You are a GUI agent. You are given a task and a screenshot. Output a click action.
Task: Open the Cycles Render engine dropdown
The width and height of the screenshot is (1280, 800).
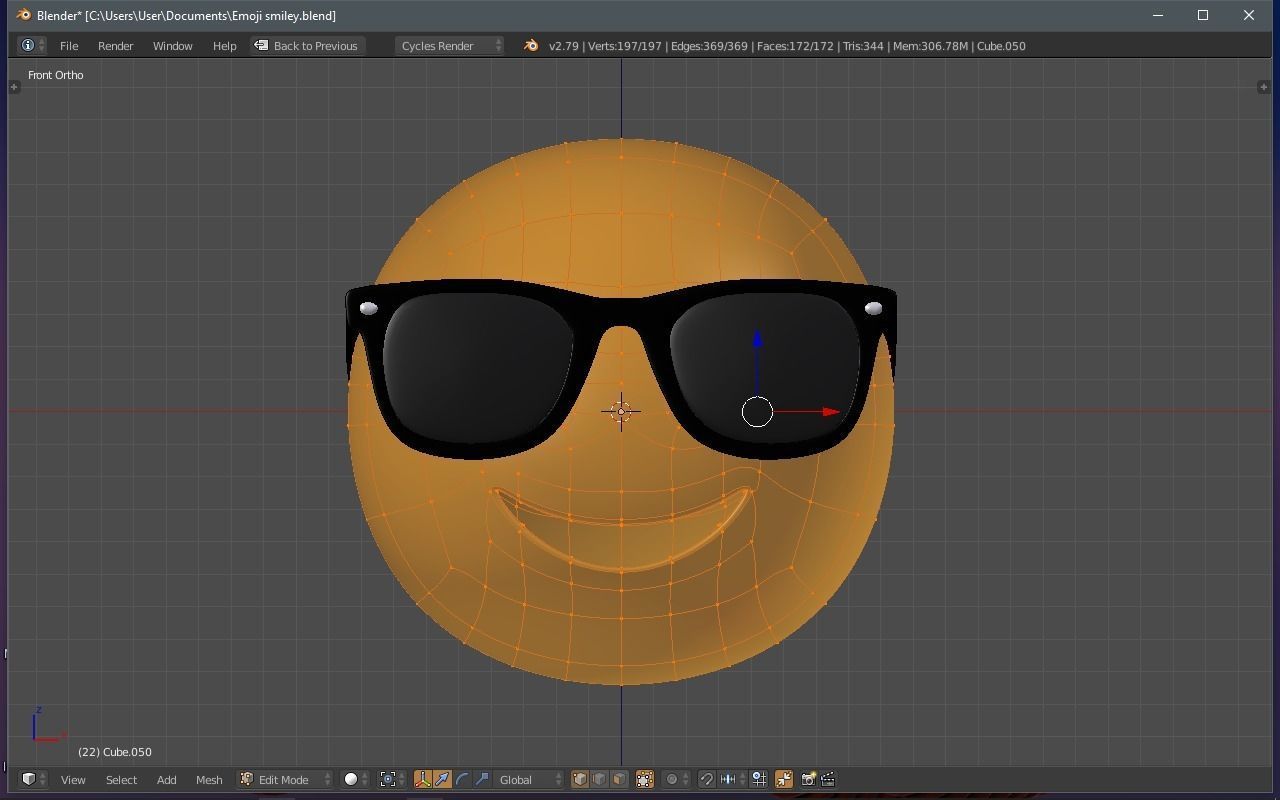(x=449, y=46)
